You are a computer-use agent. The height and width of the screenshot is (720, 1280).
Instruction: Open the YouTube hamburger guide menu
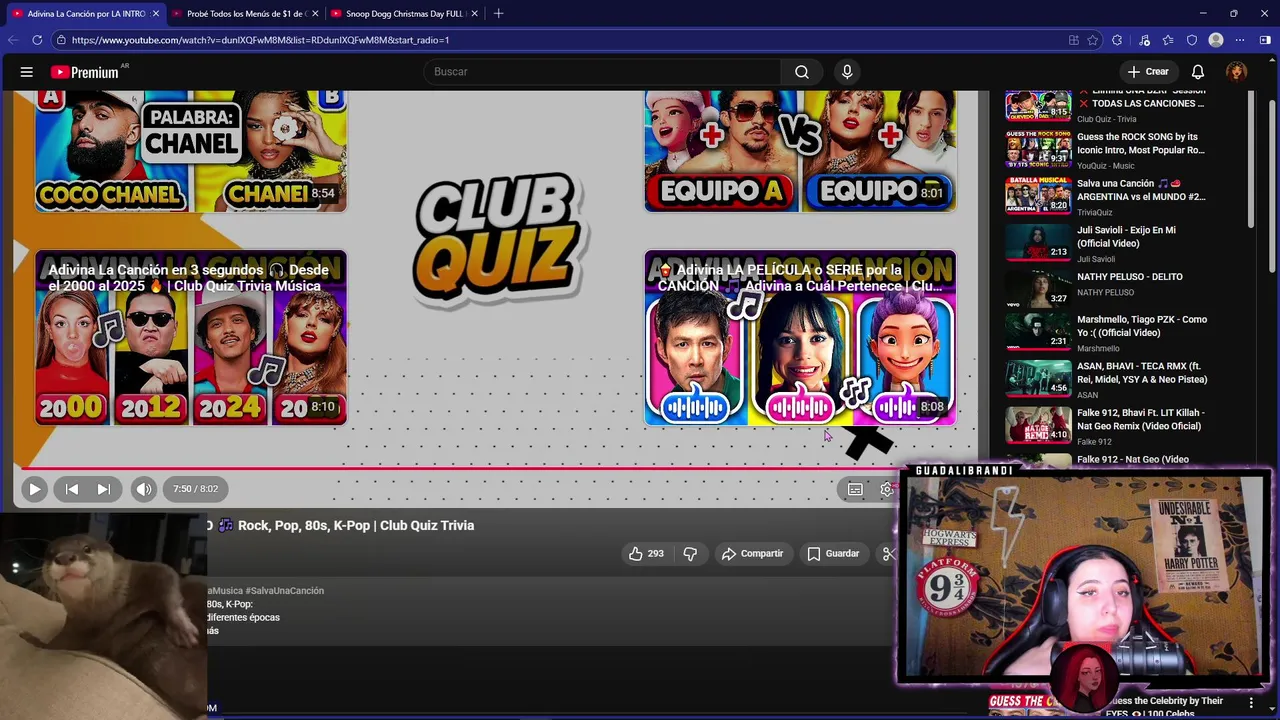point(27,72)
